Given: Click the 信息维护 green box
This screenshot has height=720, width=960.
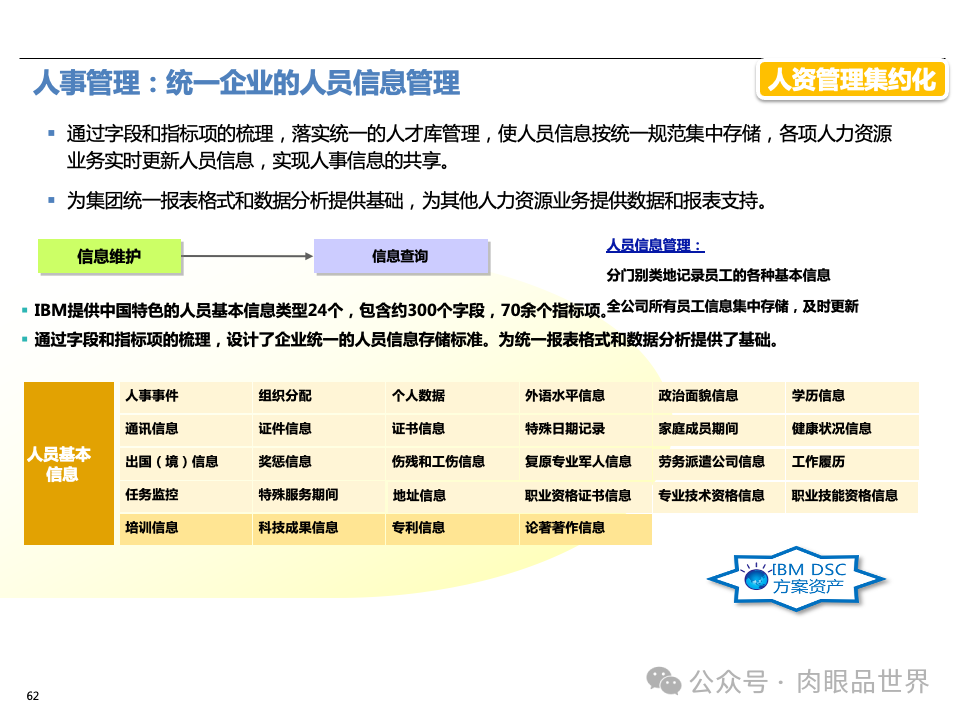Looking at the screenshot, I should pyautogui.click(x=110, y=256).
